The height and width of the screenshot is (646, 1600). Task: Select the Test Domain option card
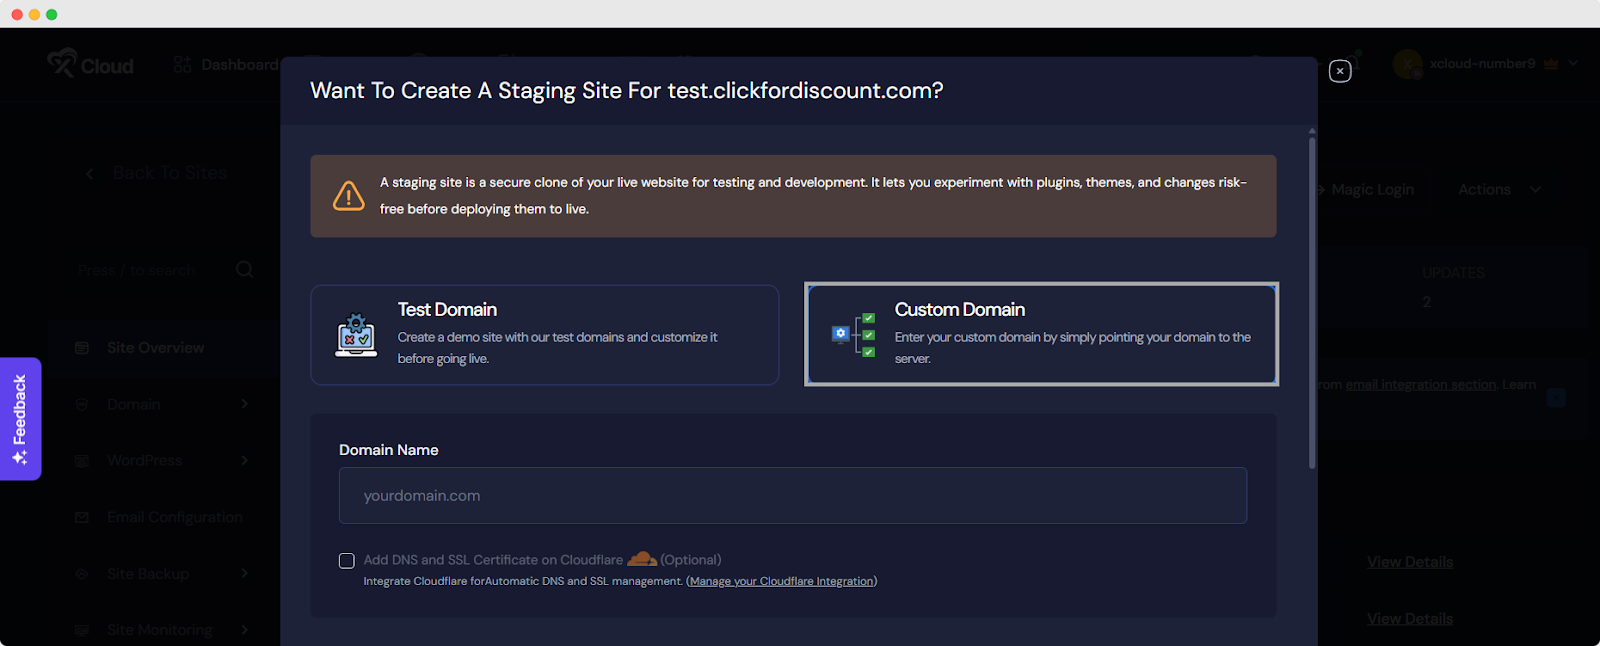(545, 335)
